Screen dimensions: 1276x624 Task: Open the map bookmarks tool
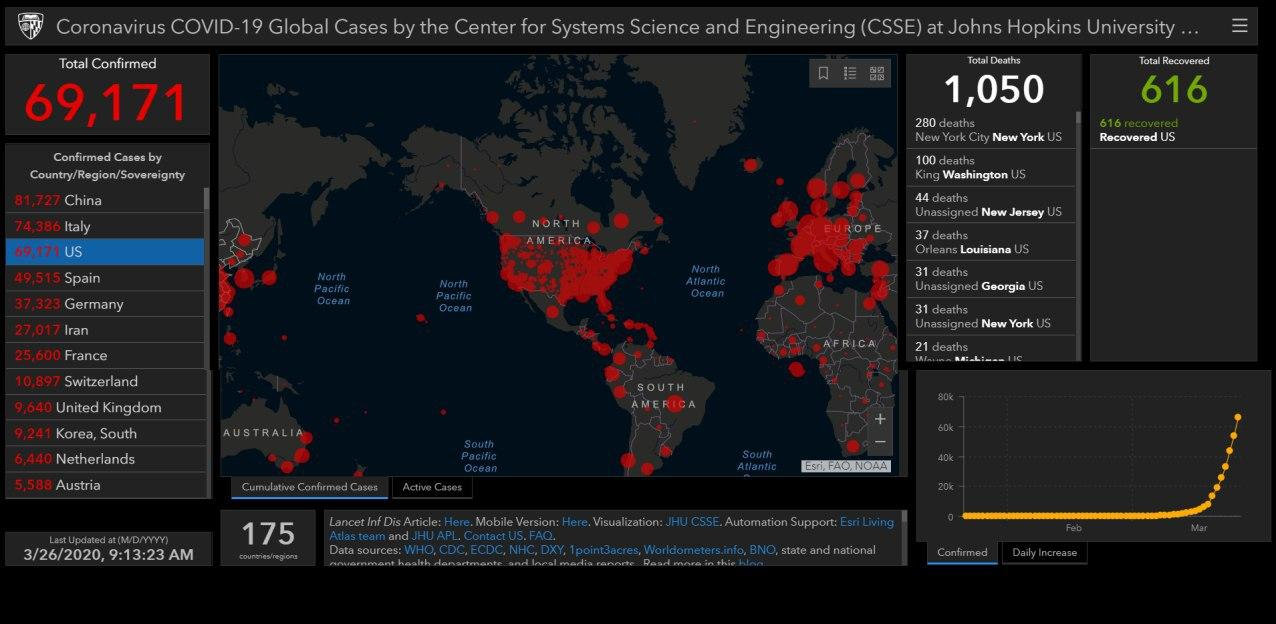click(824, 73)
